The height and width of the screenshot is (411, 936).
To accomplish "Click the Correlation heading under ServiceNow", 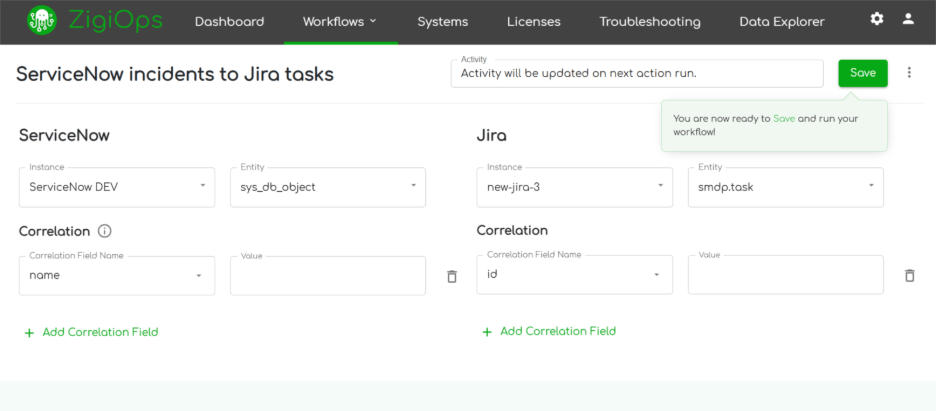I will tap(54, 231).
